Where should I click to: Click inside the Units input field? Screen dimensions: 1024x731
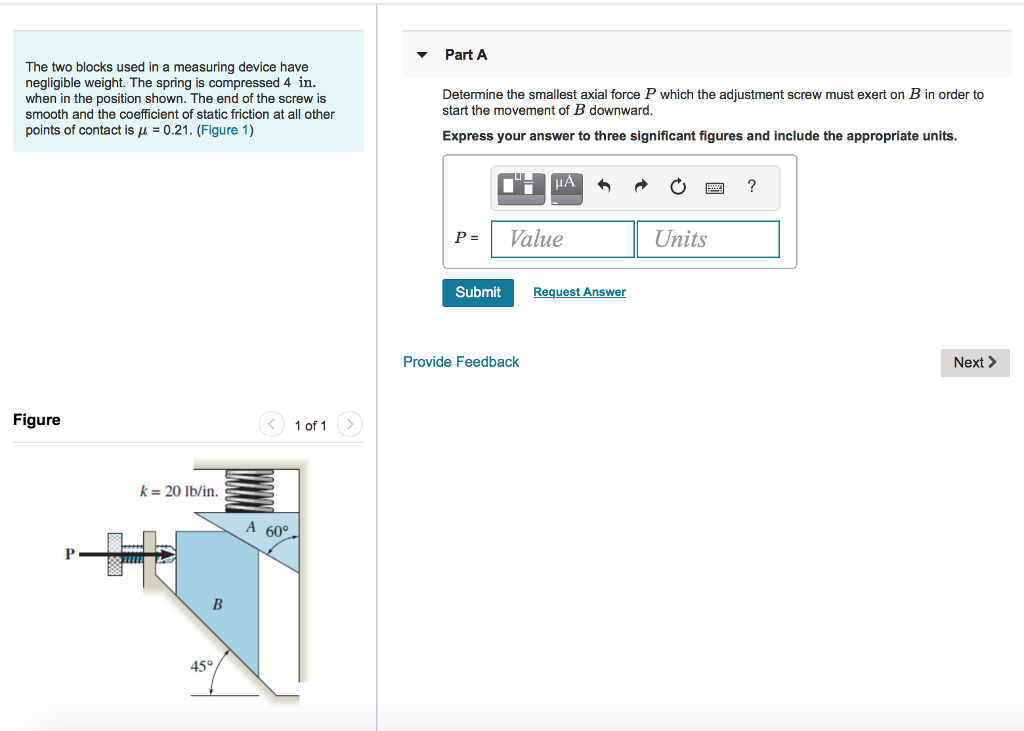point(707,238)
